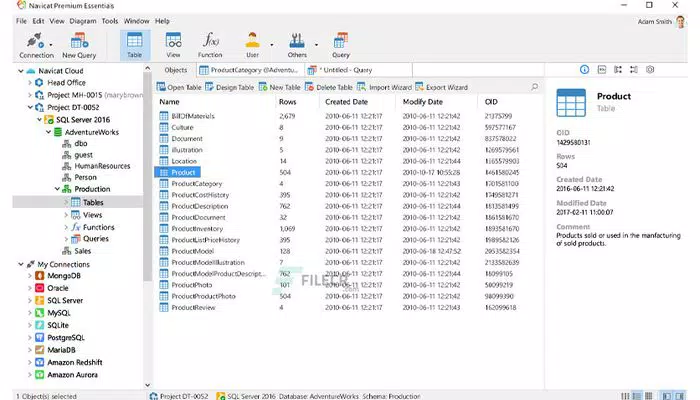The height and width of the screenshot is (400, 700).
Task: Open the User dropdown arrow
Action: click(x=271, y=45)
